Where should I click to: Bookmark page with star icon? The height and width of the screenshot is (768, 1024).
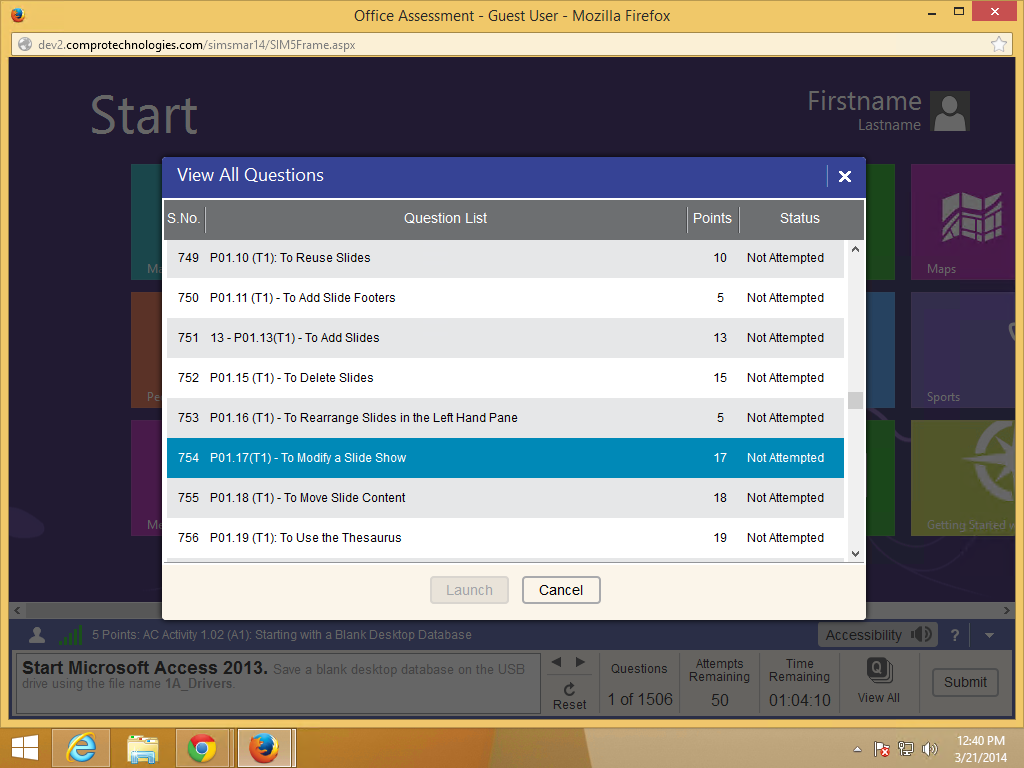coord(999,44)
